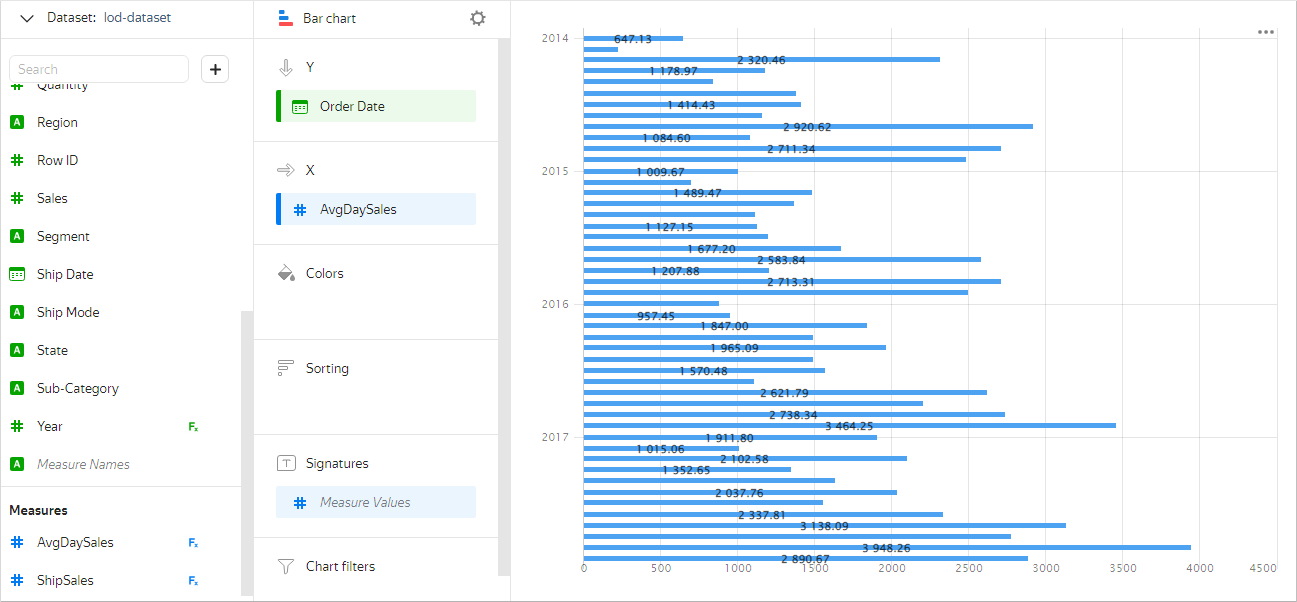The height and width of the screenshot is (602, 1297).
Task: Click the Signatures section icon
Action: (x=286, y=463)
